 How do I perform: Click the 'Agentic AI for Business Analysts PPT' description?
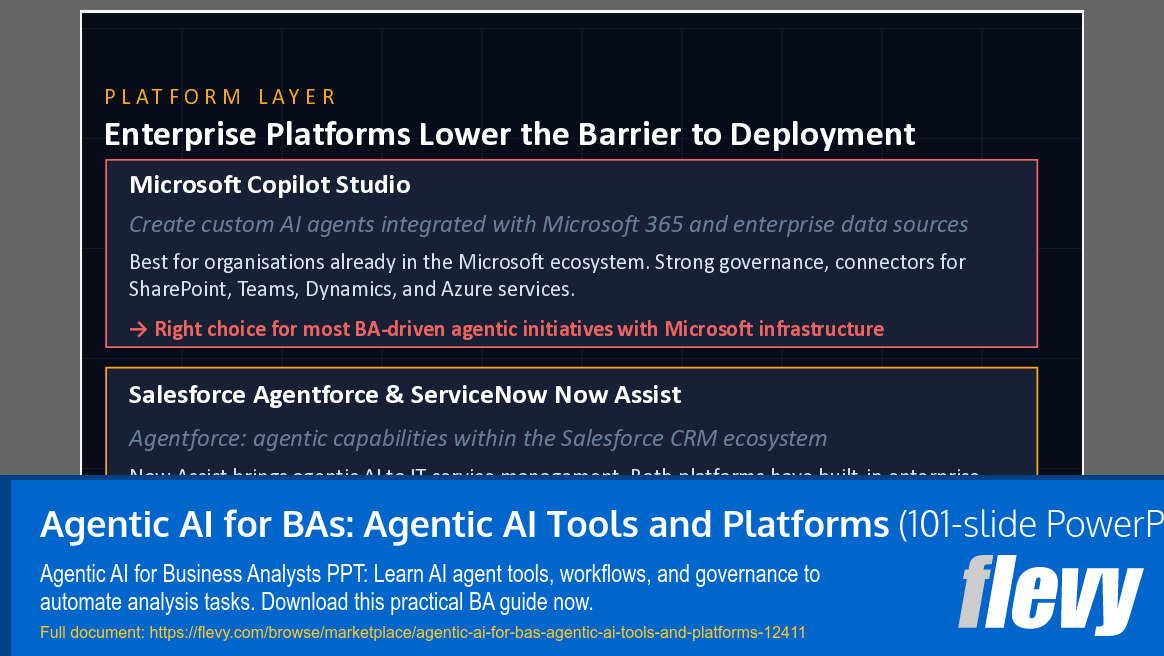(x=430, y=587)
